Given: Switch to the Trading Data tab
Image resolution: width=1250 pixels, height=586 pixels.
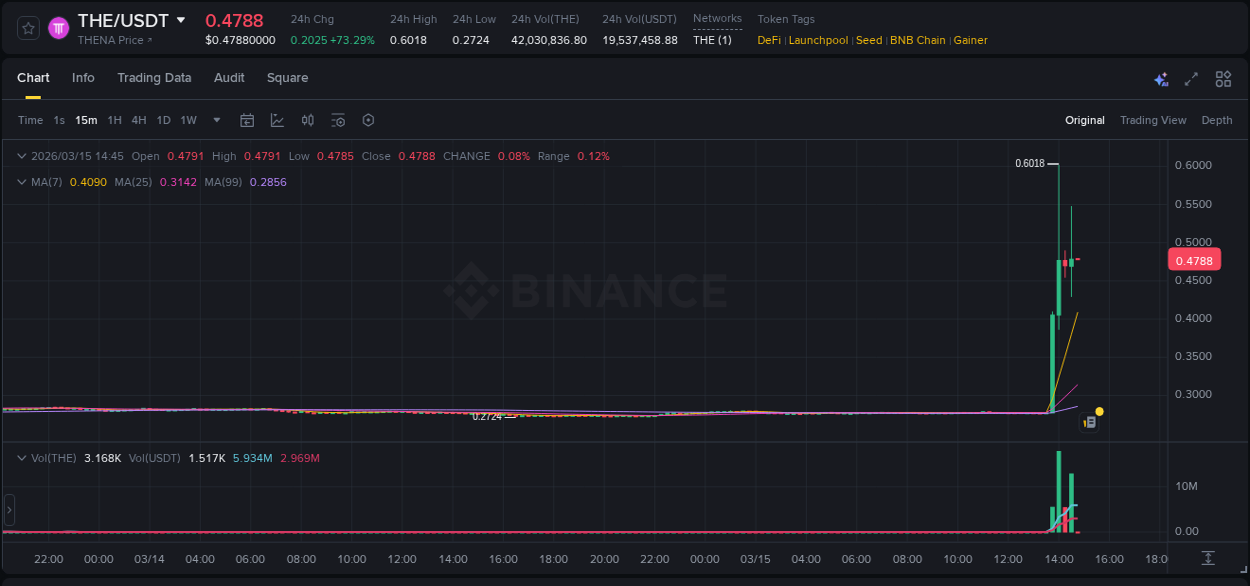Looking at the screenshot, I should [154, 77].
